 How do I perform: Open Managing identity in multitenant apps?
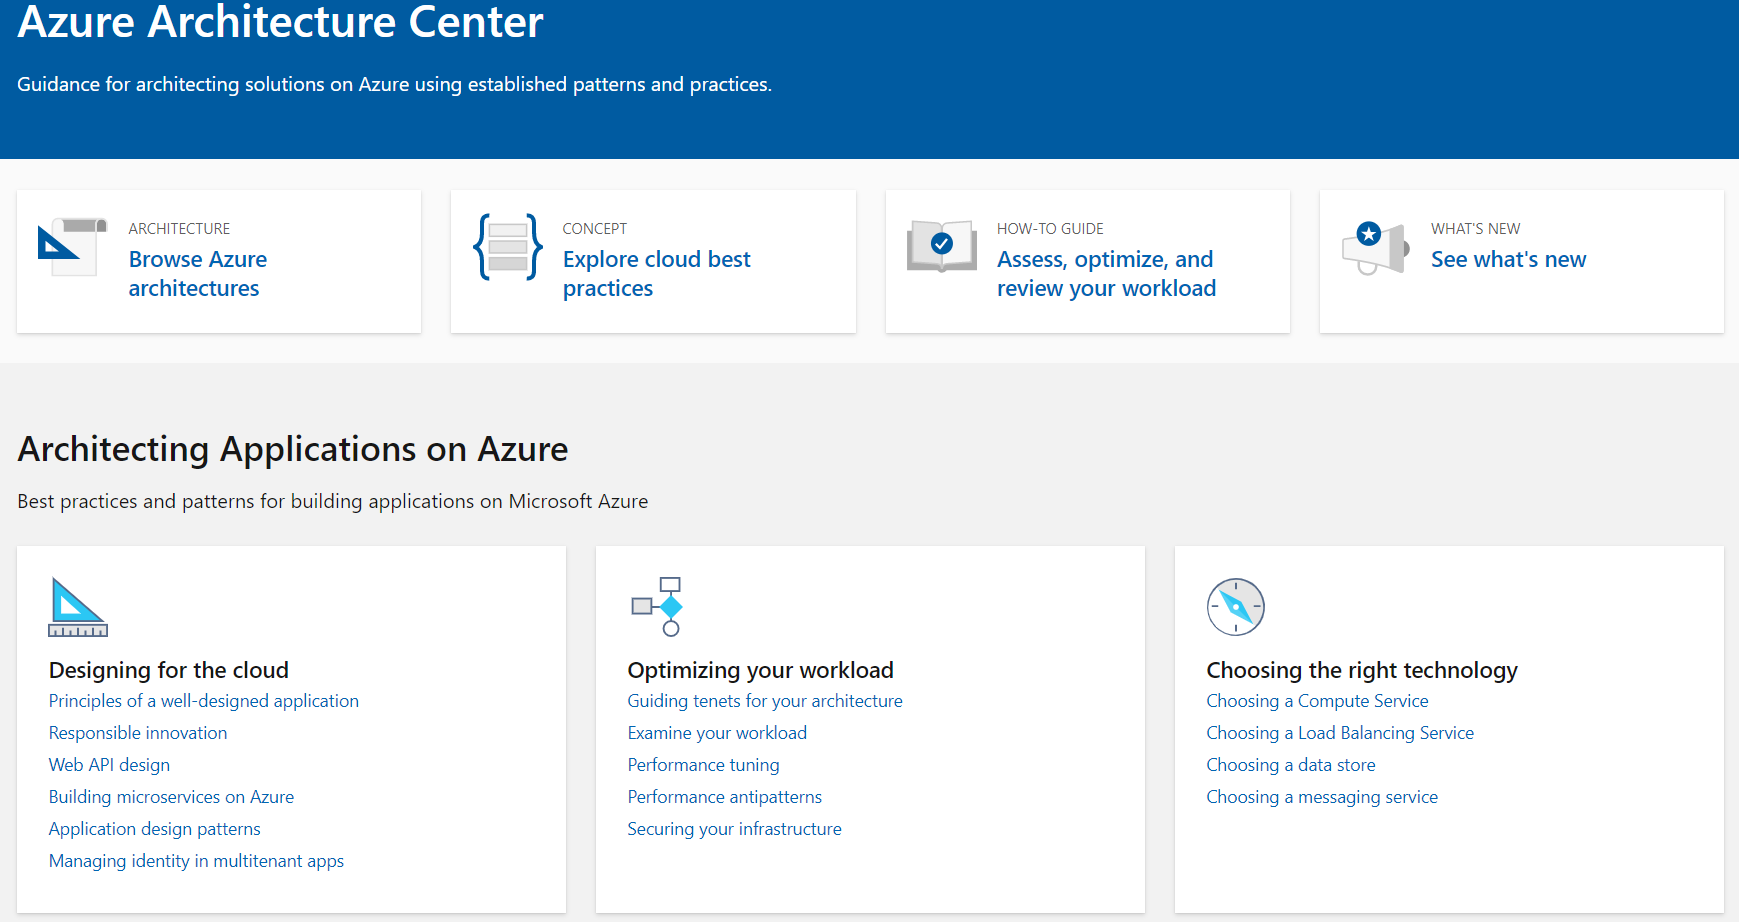coord(196,861)
